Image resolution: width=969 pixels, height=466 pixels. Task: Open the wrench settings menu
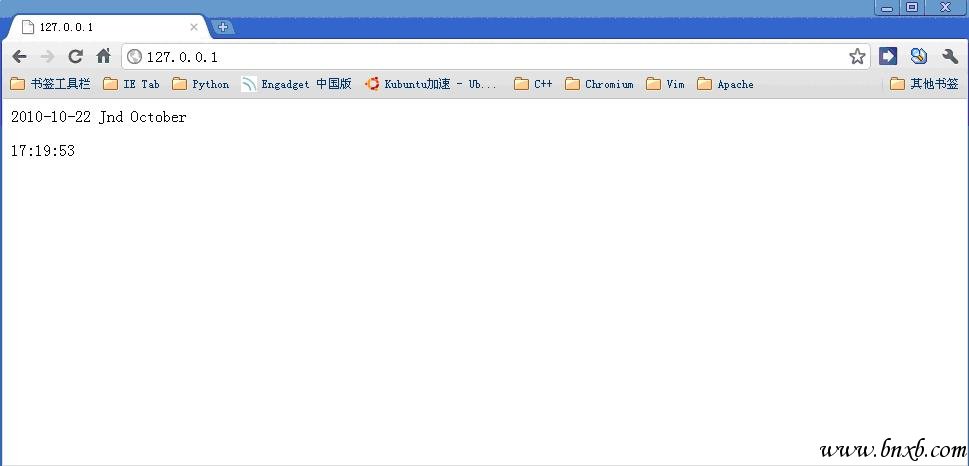[949, 57]
